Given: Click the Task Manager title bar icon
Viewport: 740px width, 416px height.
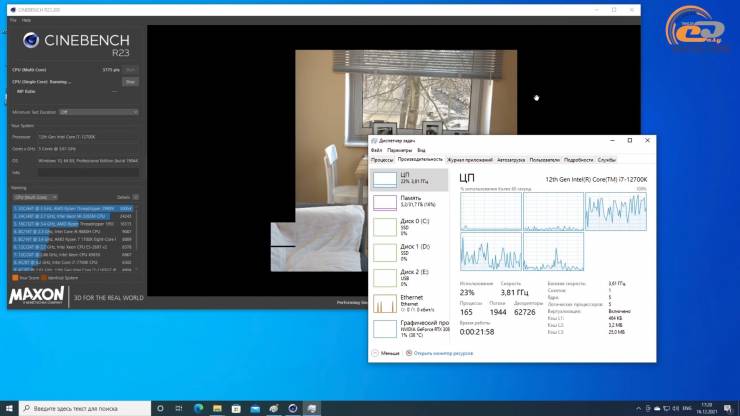Looking at the screenshot, I should pyautogui.click(x=374, y=141).
